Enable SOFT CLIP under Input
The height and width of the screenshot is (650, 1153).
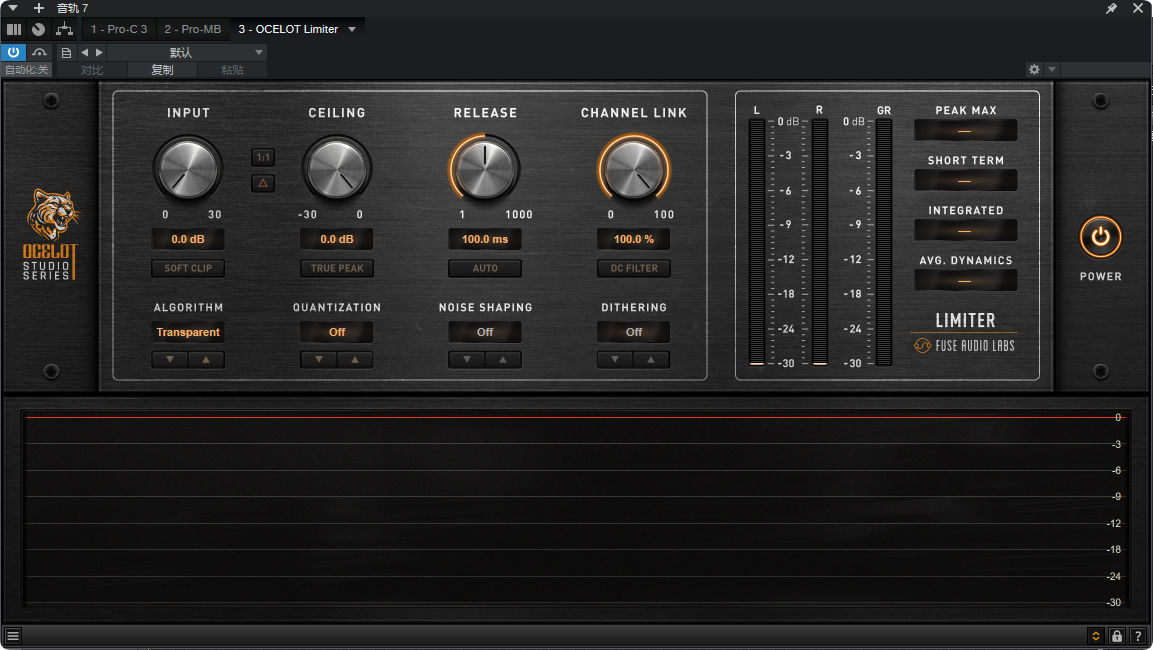coord(188,268)
